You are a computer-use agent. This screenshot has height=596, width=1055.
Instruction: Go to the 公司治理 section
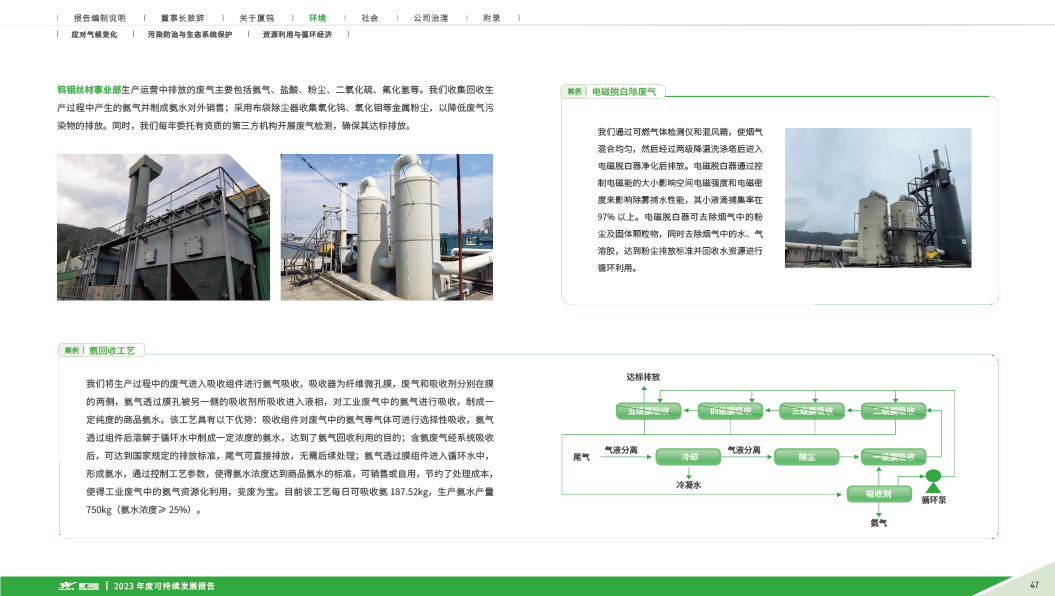(430, 18)
